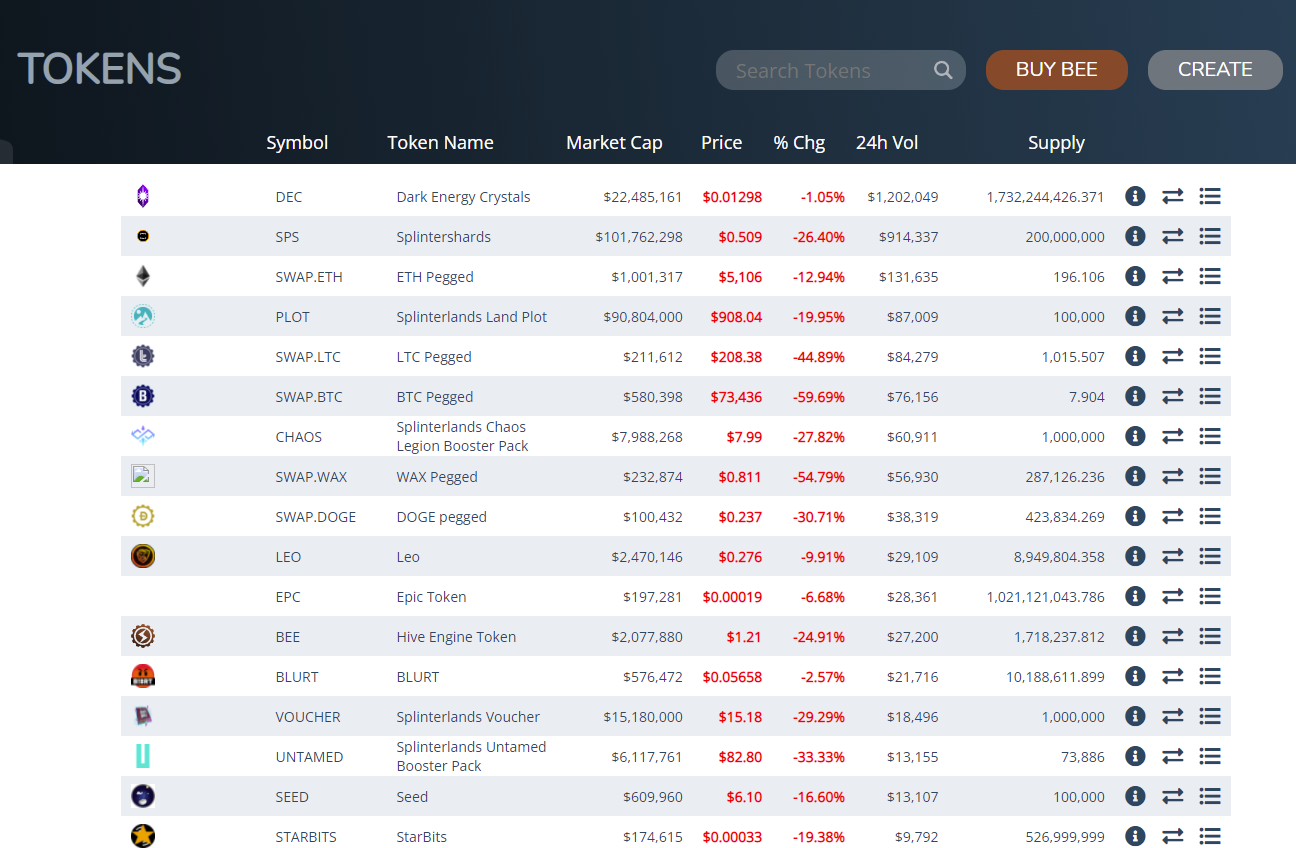Screen dimensions: 1296x848
Task: Sort by Supply column header
Action: pyautogui.click(x=1056, y=143)
